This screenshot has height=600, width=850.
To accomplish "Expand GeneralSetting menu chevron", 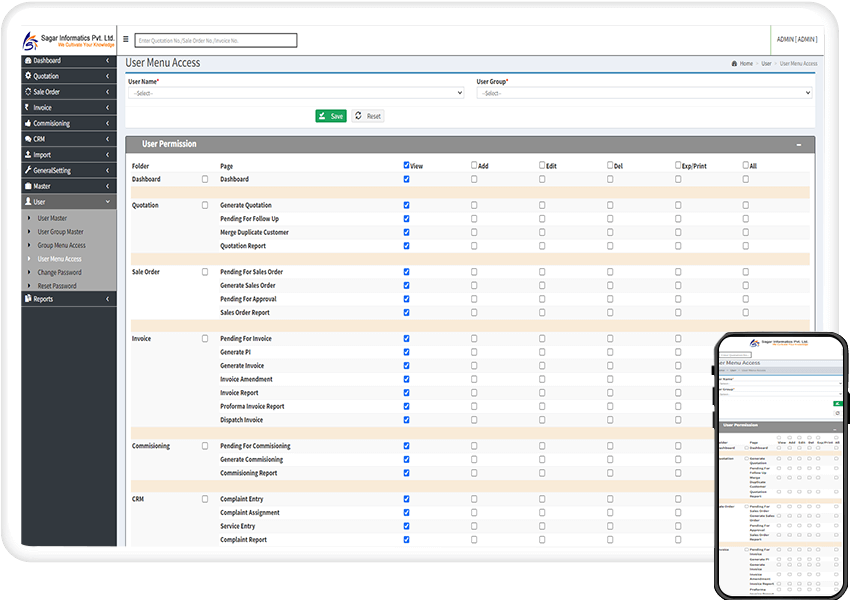I will pos(107,170).
